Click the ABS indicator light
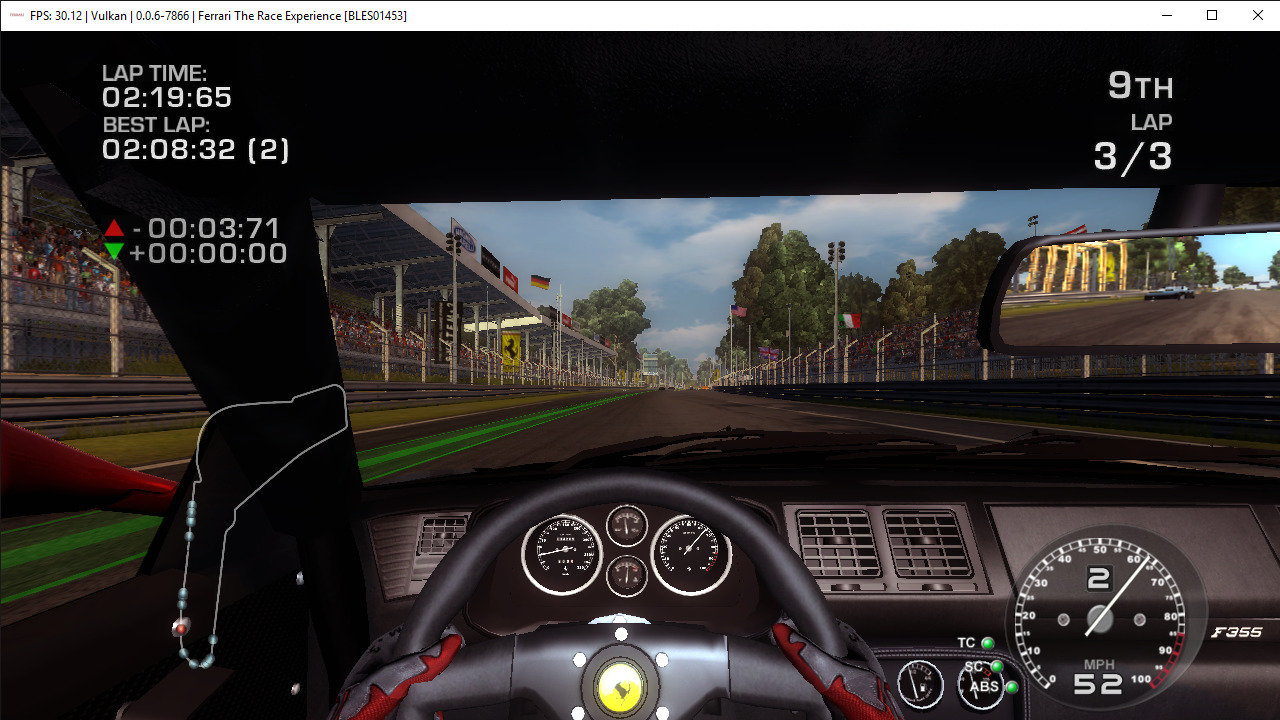Image resolution: width=1280 pixels, height=720 pixels. coord(1012,687)
